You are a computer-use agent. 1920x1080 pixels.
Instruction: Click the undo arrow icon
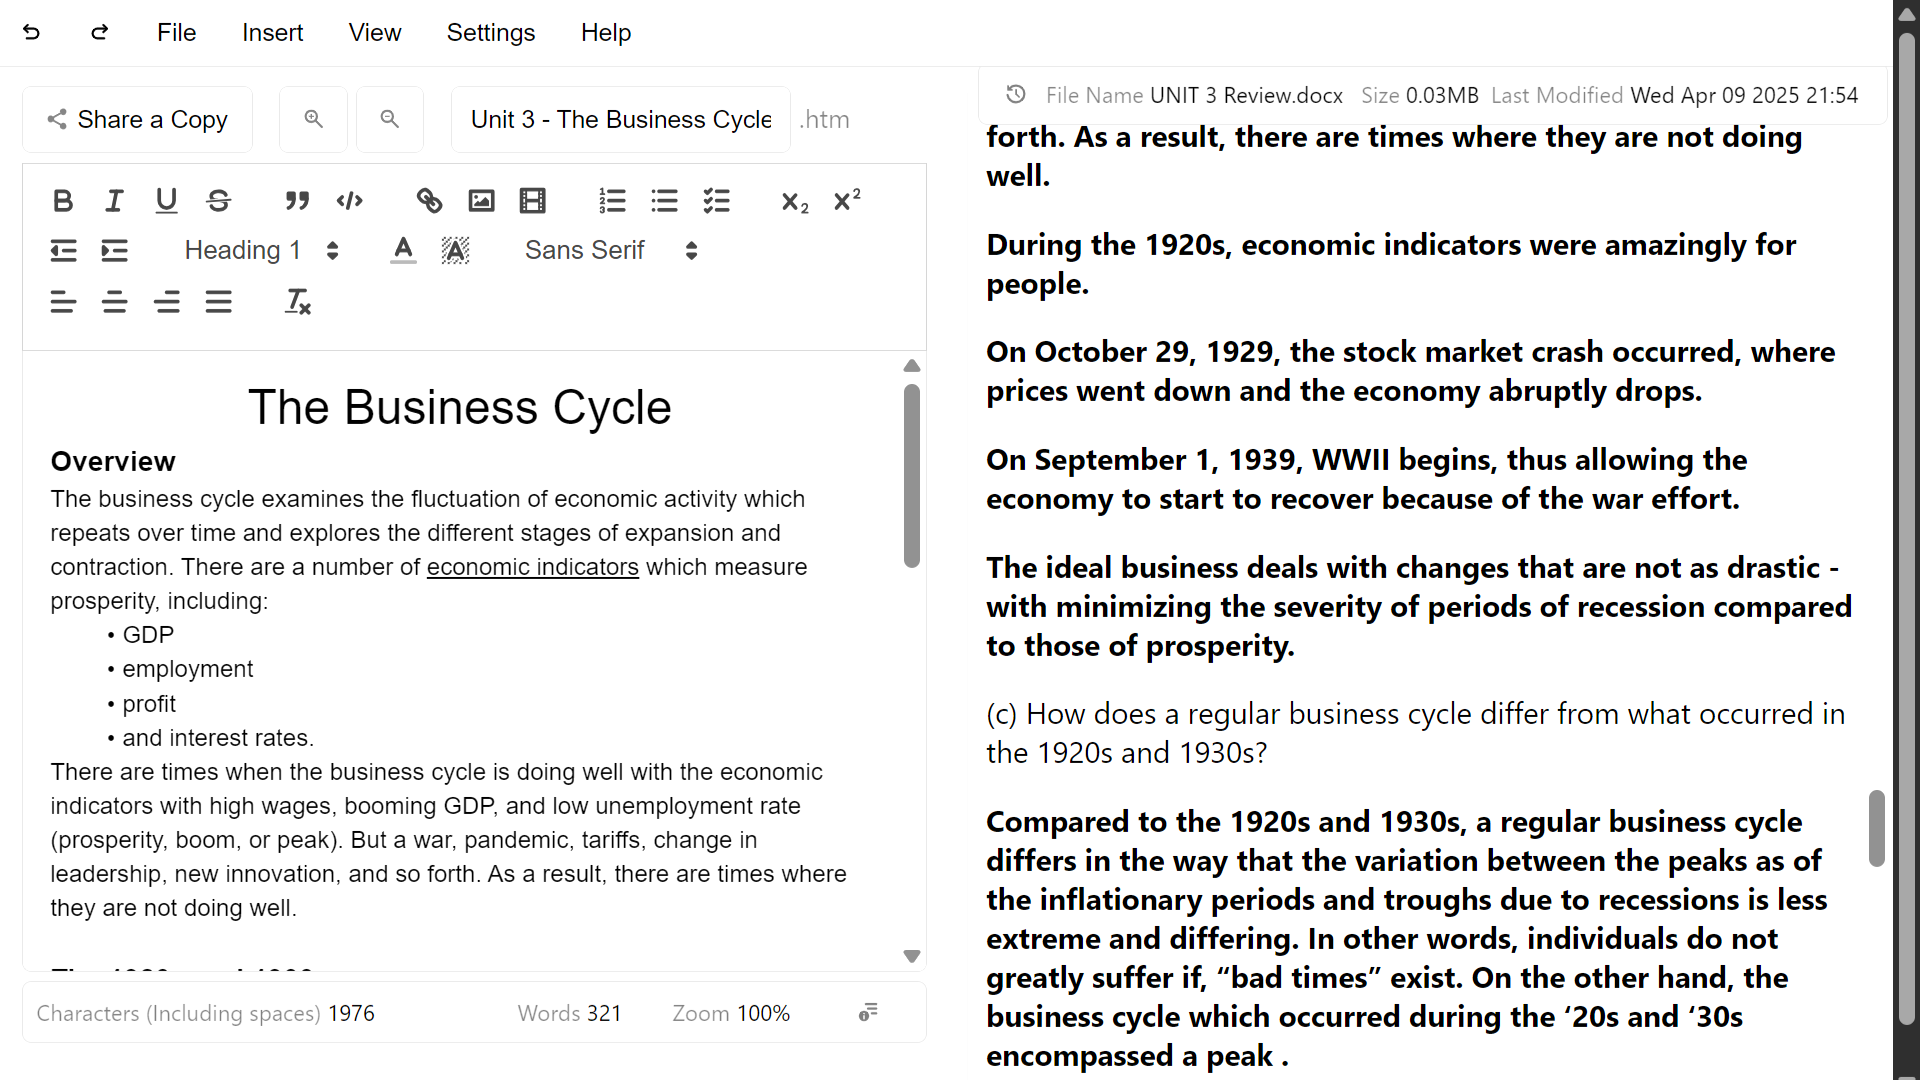tap(32, 32)
